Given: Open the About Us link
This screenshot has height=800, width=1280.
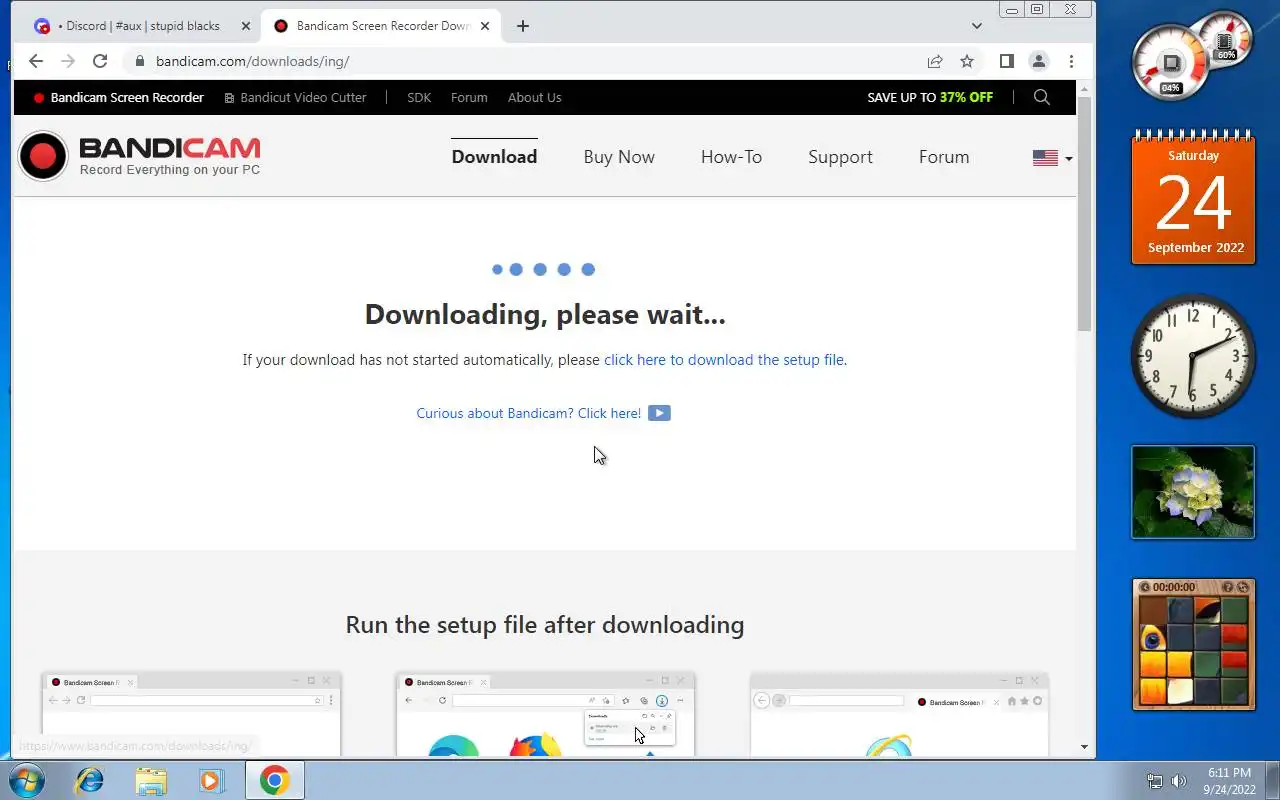Looking at the screenshot, I should [x=534, y=97].
